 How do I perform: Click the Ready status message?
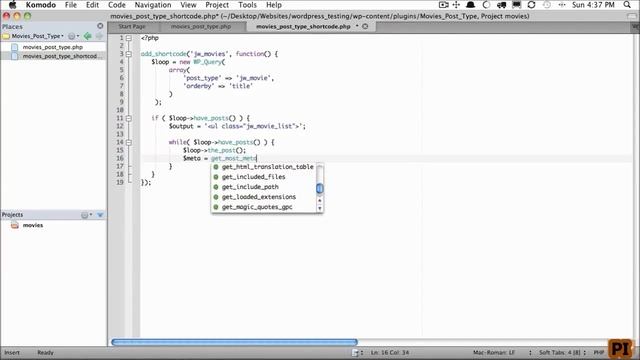[x=45, y=353]
